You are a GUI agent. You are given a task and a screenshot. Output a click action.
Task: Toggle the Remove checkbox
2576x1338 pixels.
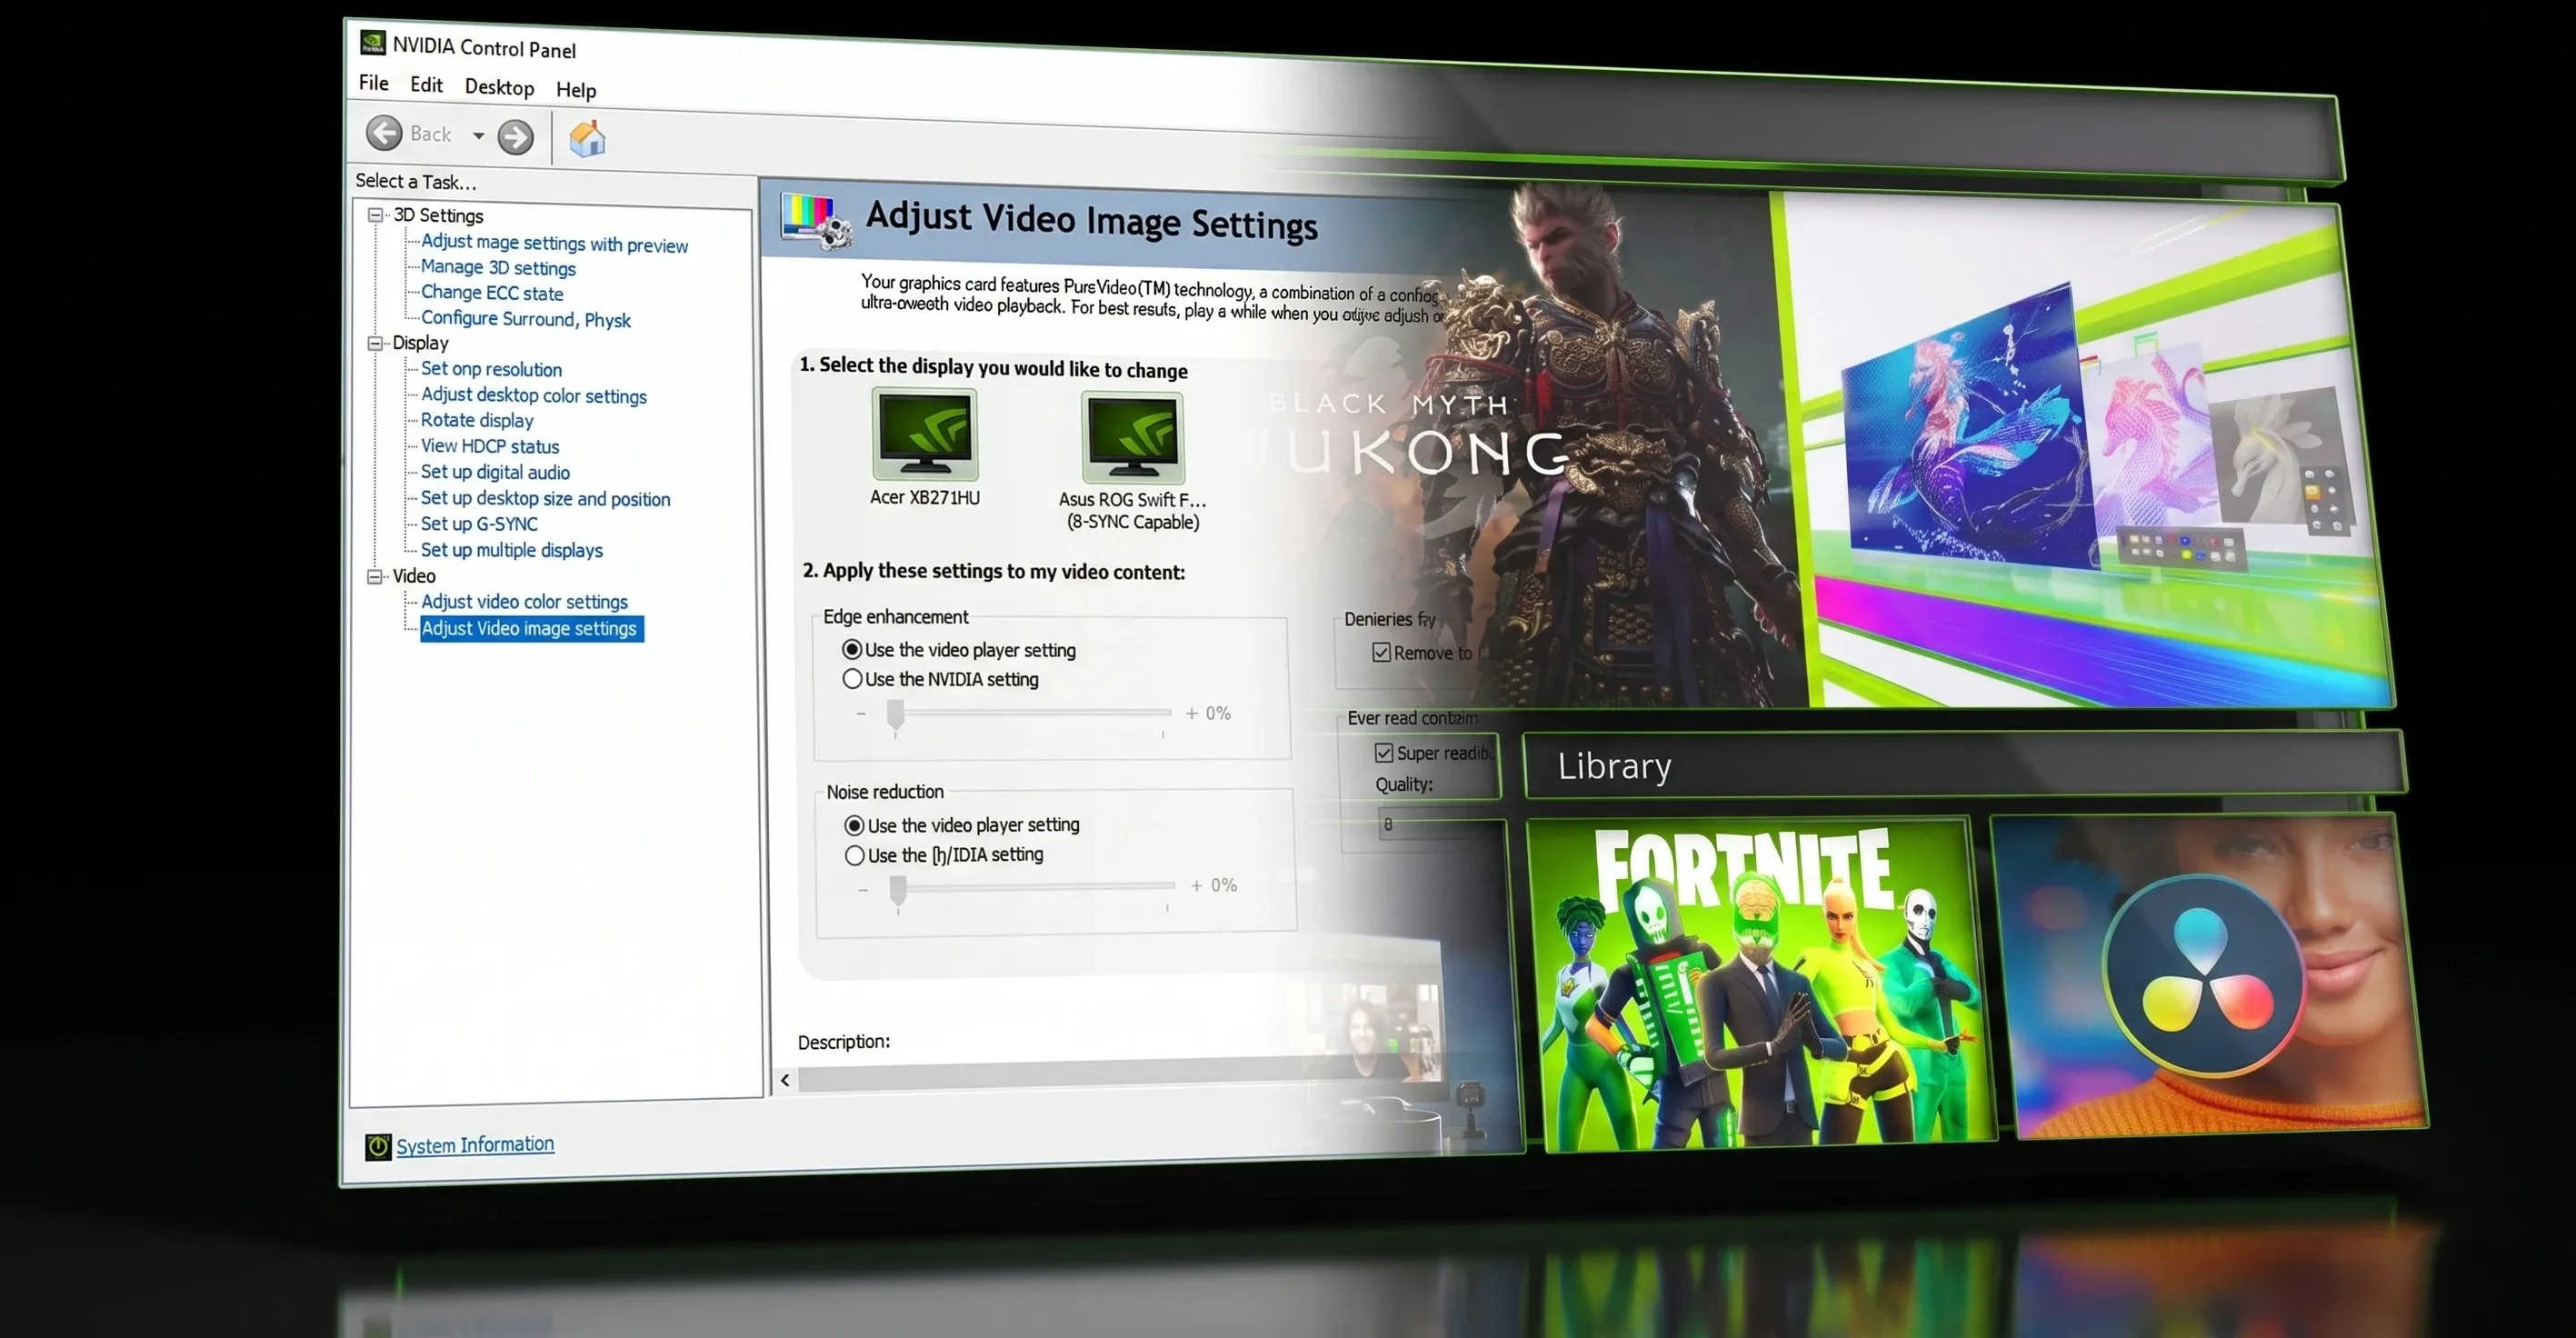pyautogui.click(x=1382, y=652)
